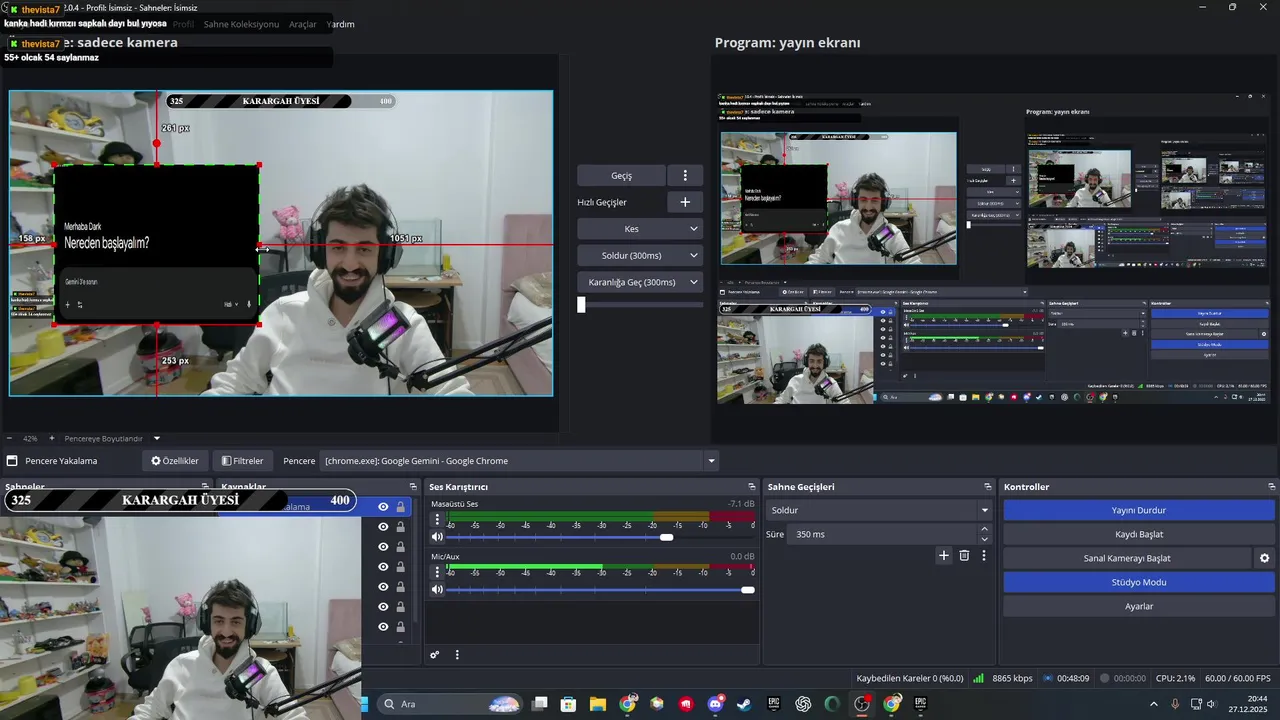Open Steam from the taskbar
The image size is (1280, 720).
point(744,704)
